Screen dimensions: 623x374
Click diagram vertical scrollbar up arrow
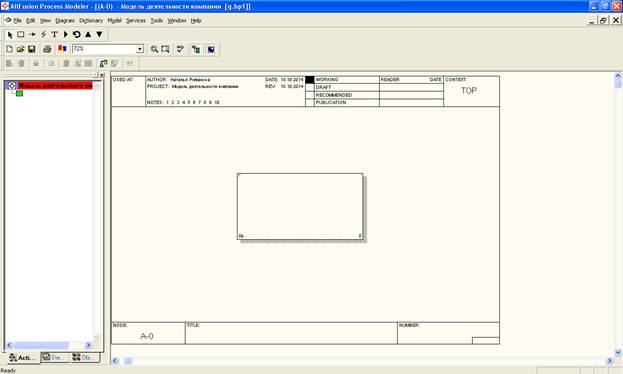618,76
